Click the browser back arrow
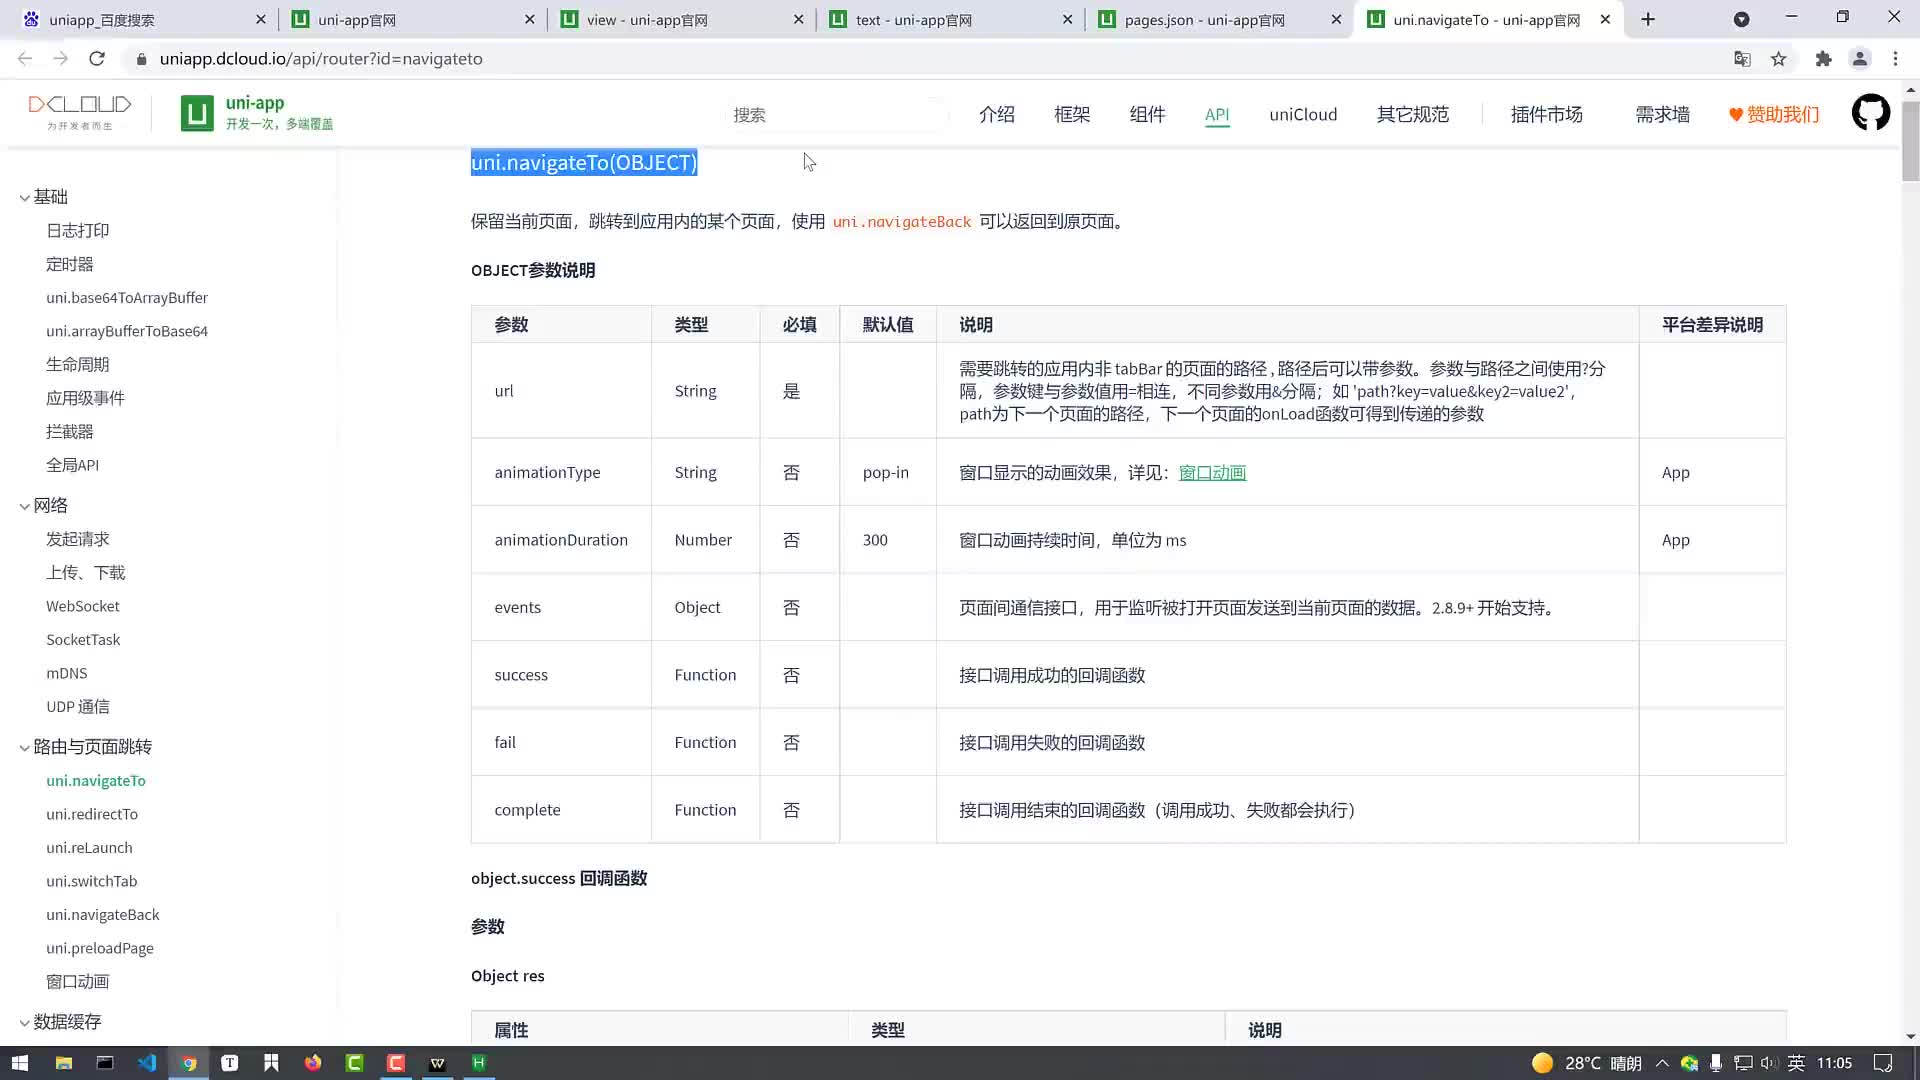1920x1080 pixels. [x=25, y=59]
